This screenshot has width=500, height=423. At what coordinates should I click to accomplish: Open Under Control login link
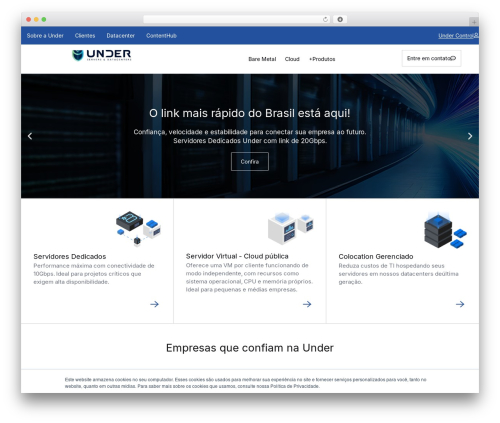click(x=458, y=36)
